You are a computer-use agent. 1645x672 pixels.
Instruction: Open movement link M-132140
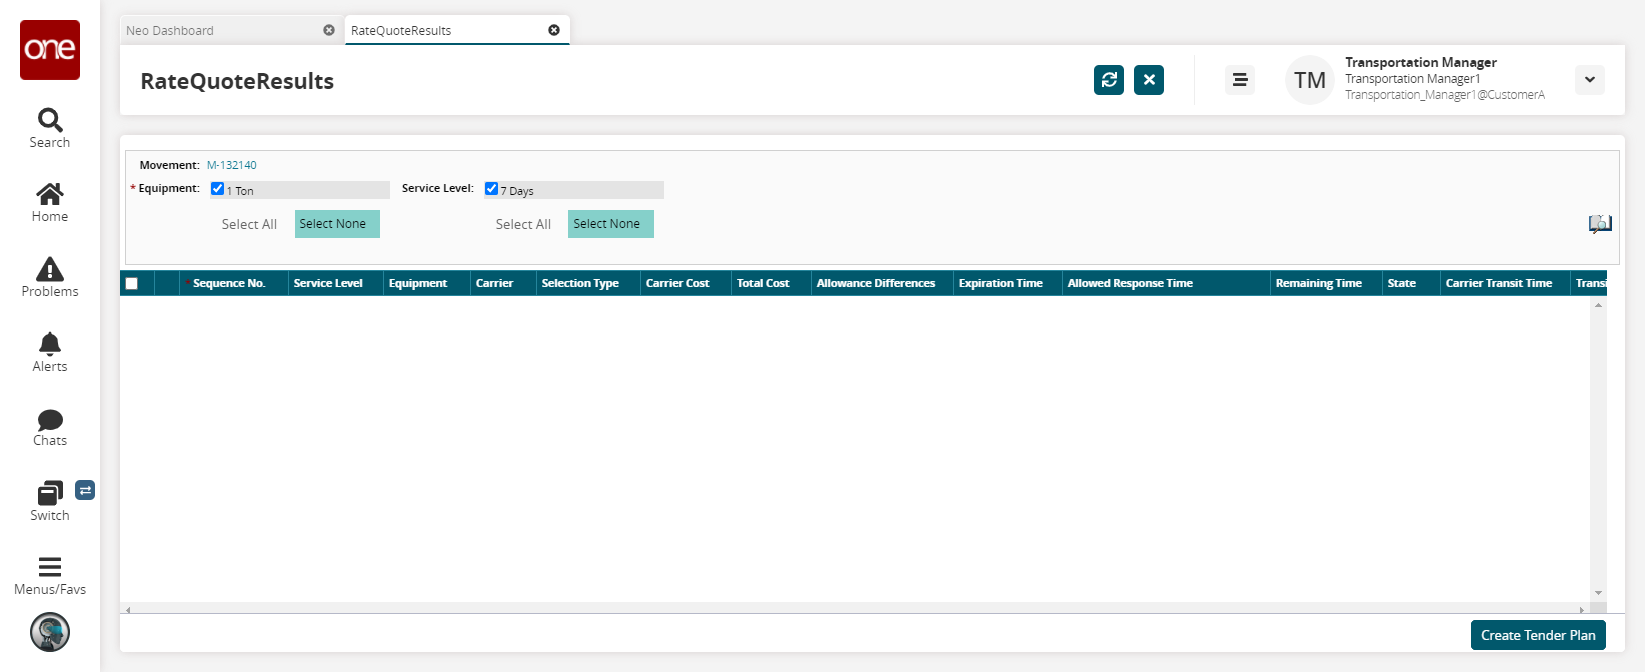pyautogui.click(x=232, y=165)
